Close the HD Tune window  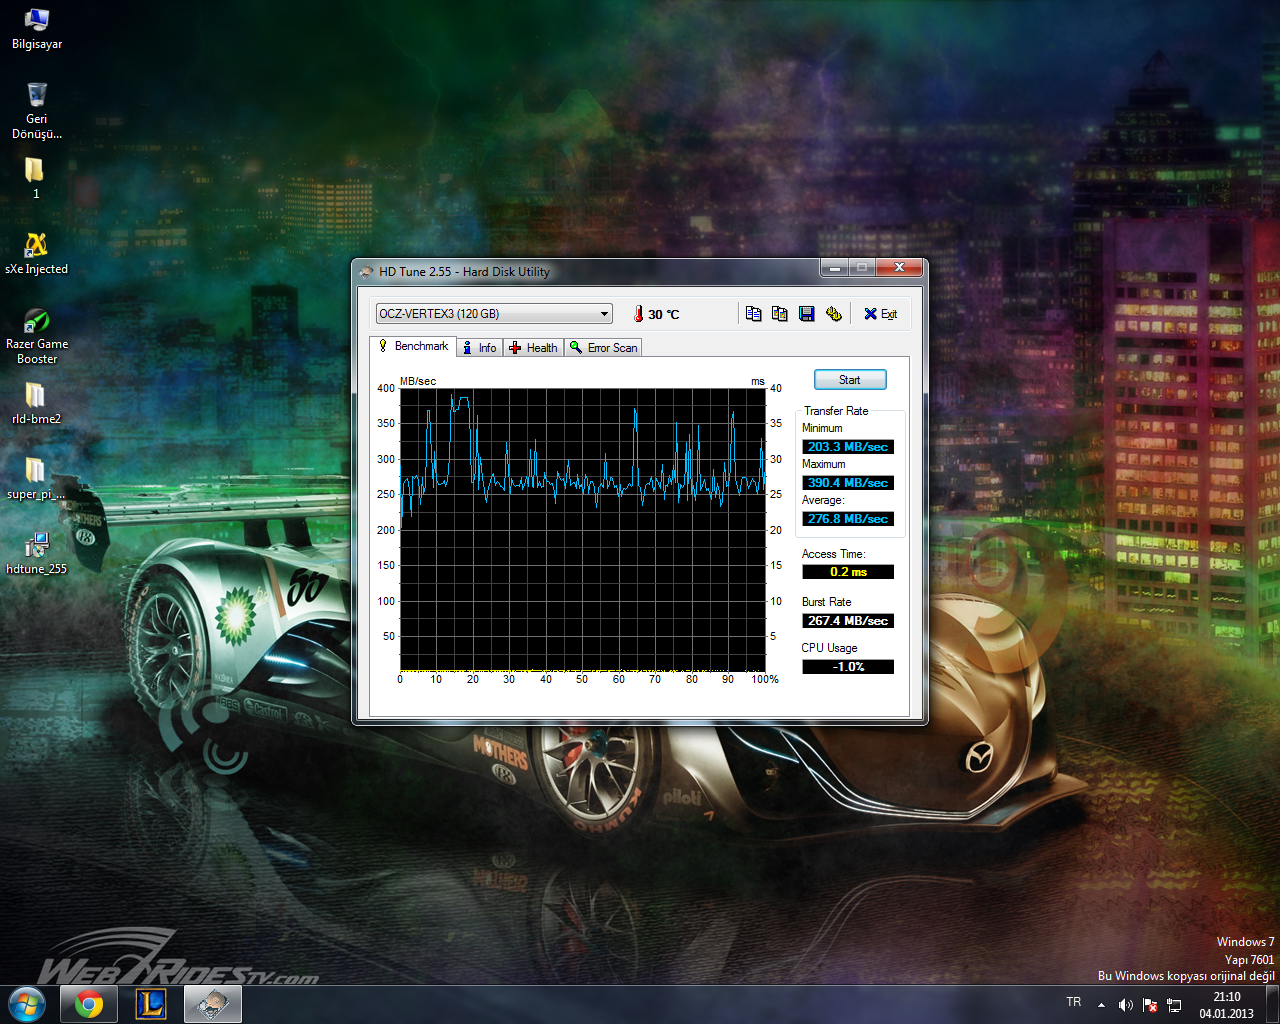click(x=899, y=267)
